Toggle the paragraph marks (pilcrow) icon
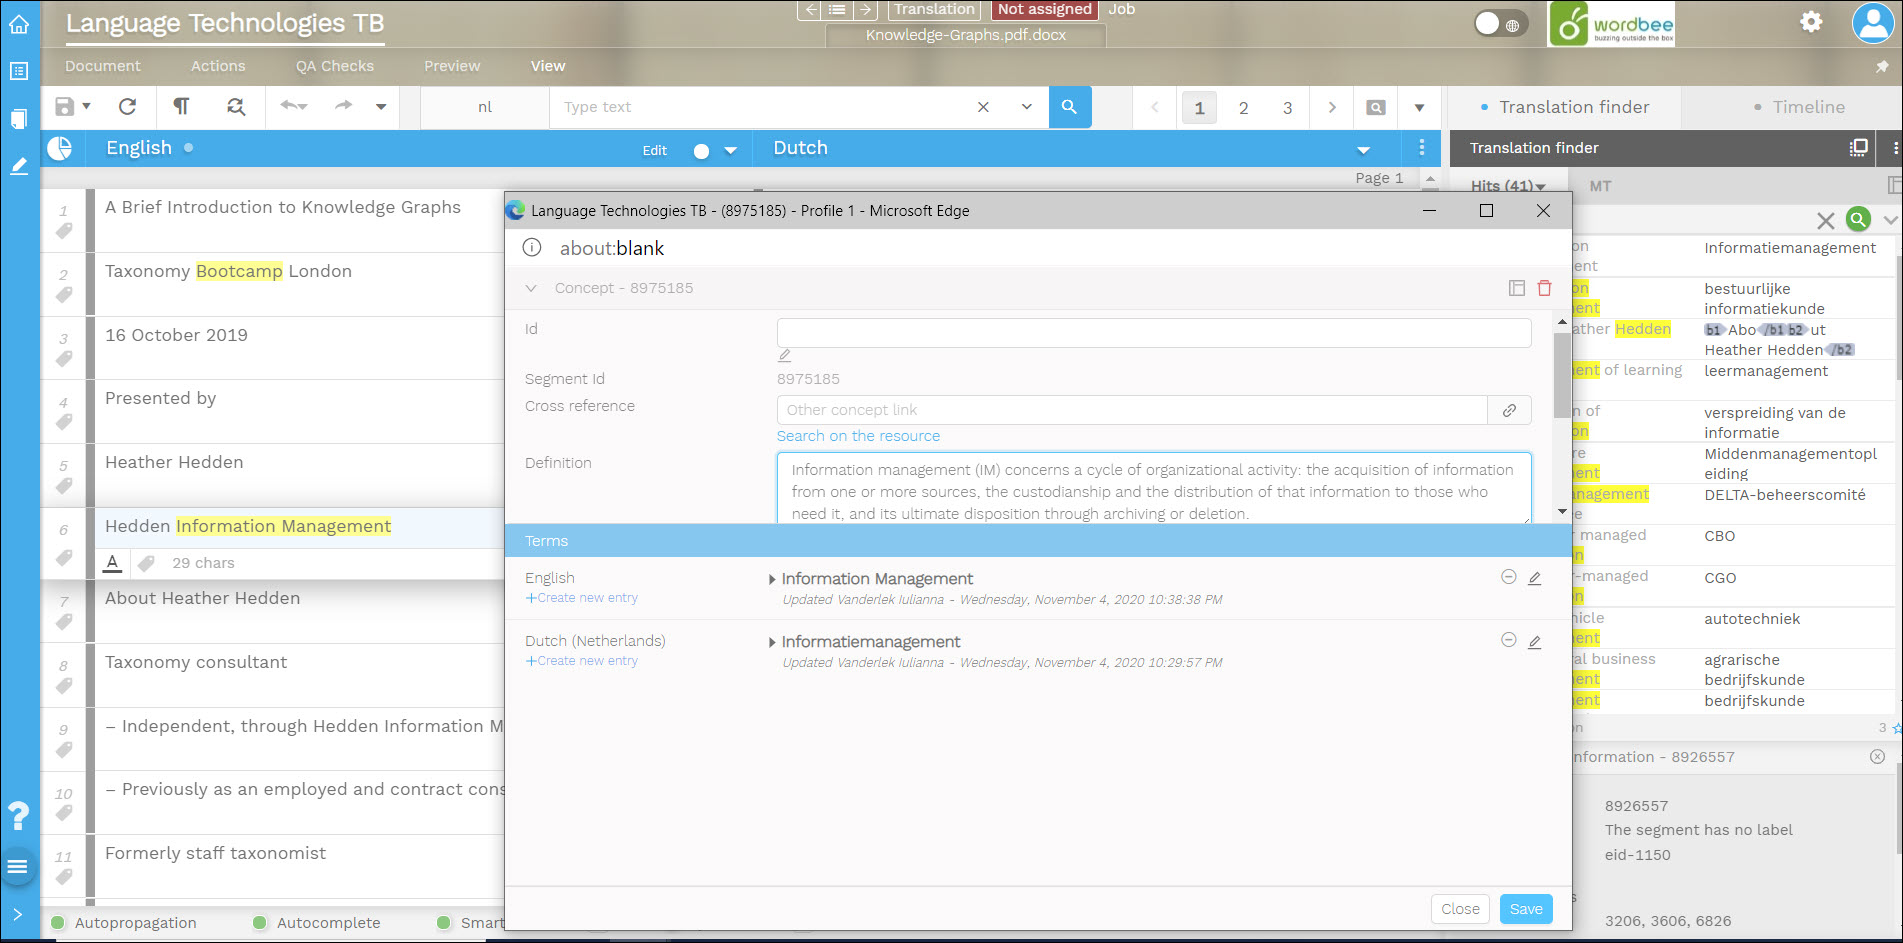1903x943 pixels. click(x=181, y=107)
